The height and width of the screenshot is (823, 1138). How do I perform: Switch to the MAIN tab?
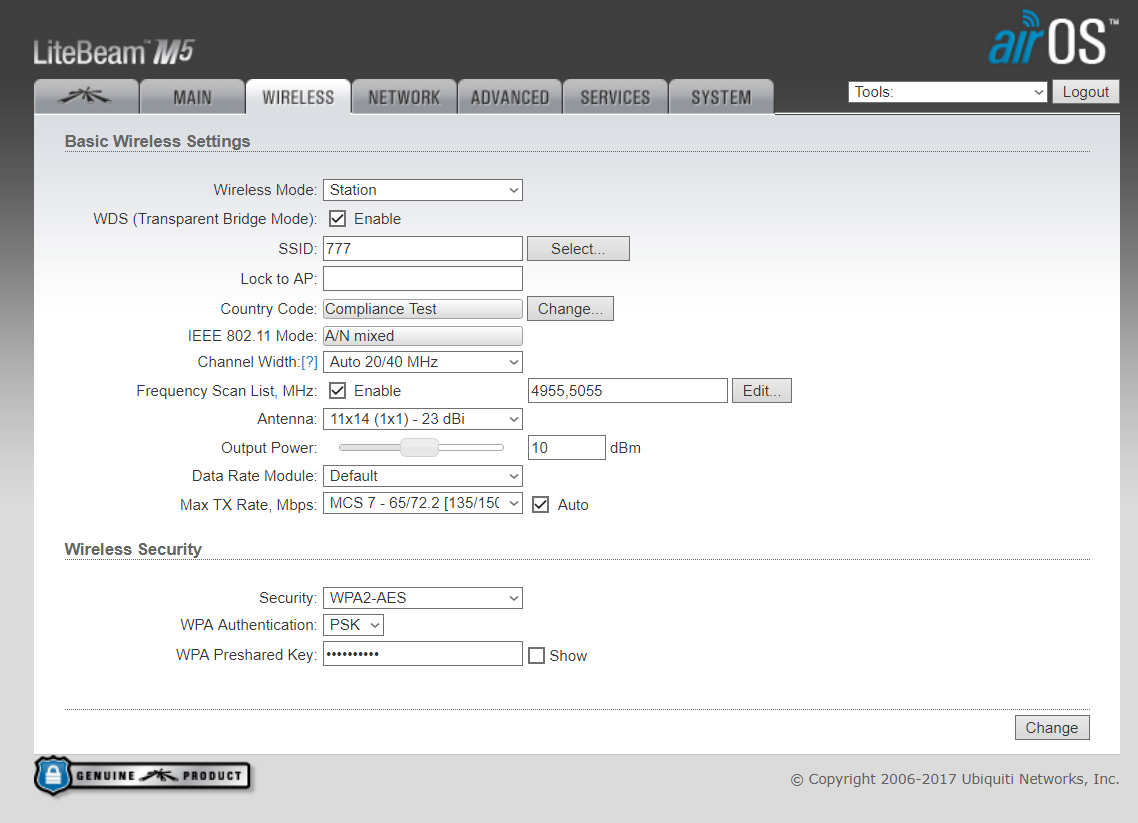pyautogui.click(x=192, y=97)
